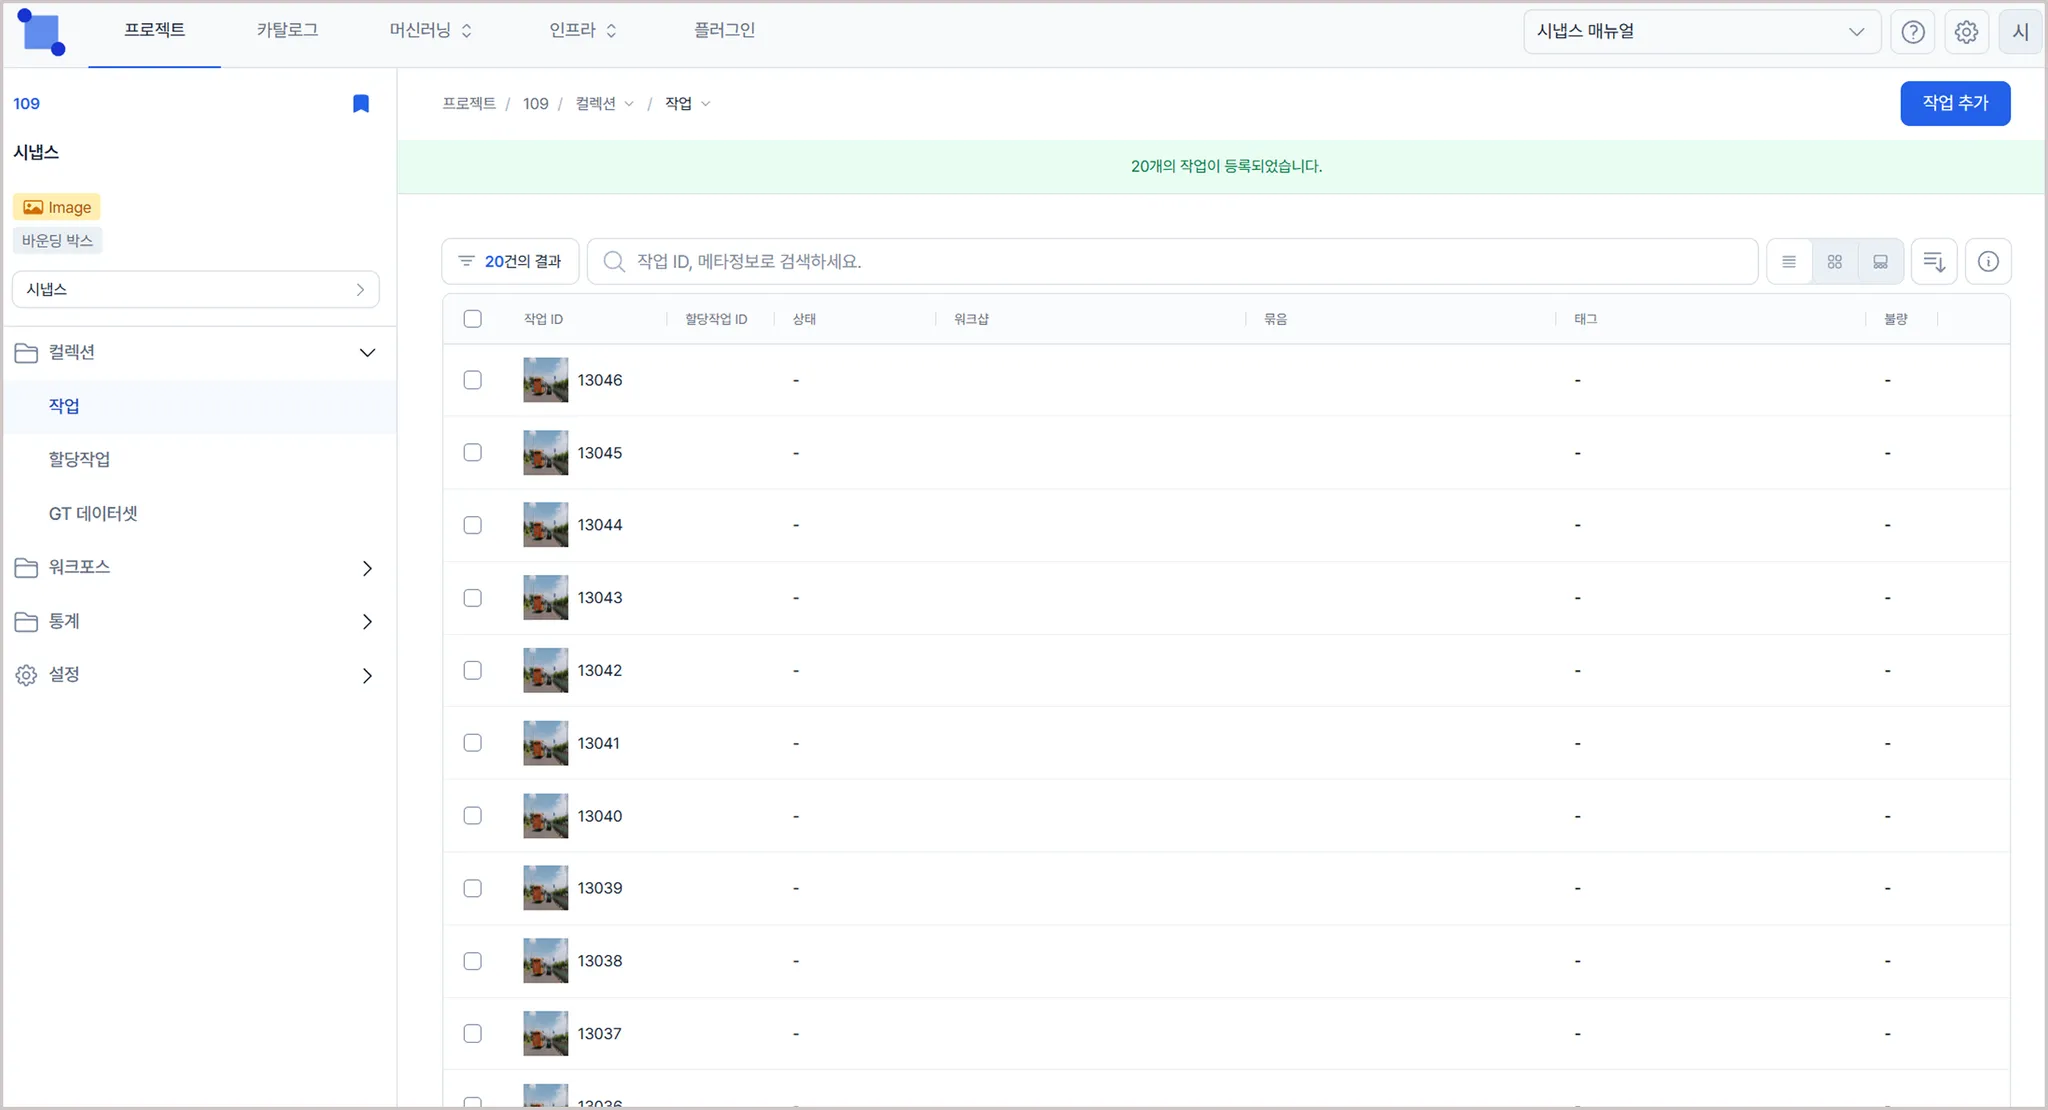Check the checkbox for task 13046
This screenshot has width=2048, height=1110.
click(x=473, y=380)
